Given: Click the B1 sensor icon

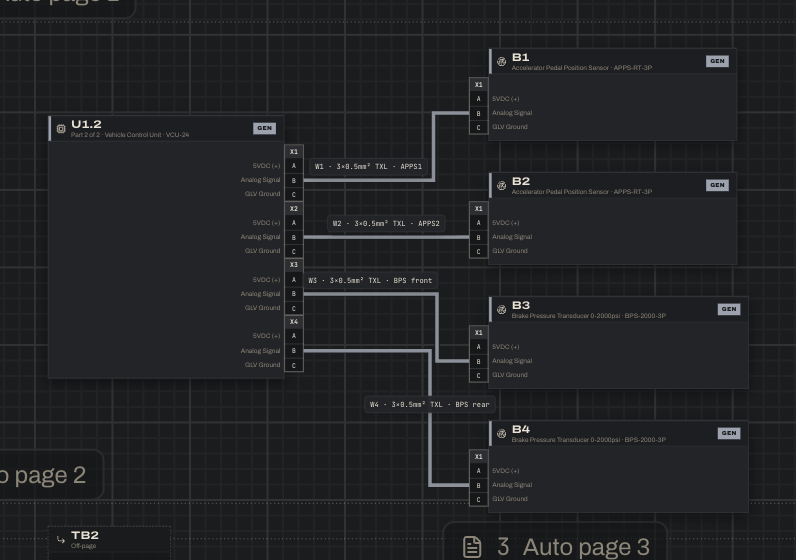Looking at the screenshot, I should pyautogui.click(x=502, y=61).
